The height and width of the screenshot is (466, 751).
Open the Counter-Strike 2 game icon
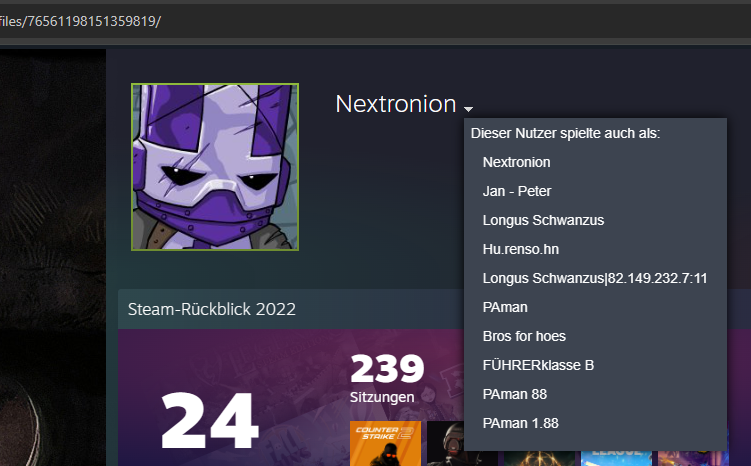pos(386,443)
